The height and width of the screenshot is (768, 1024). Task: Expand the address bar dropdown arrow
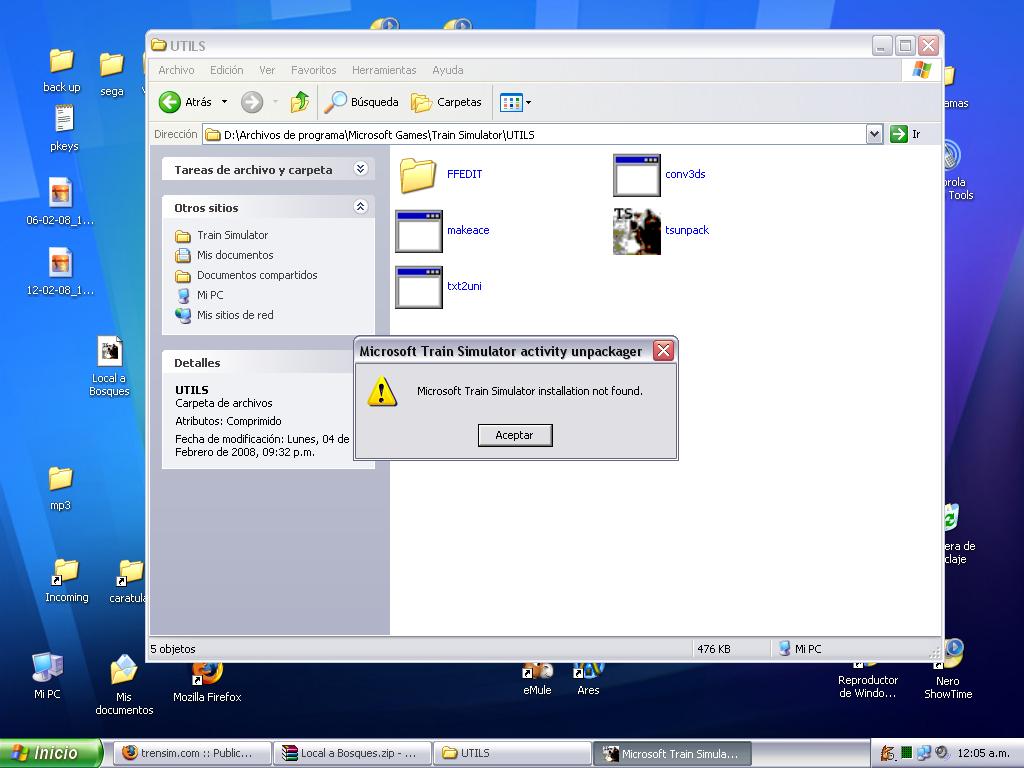(874, 134)
